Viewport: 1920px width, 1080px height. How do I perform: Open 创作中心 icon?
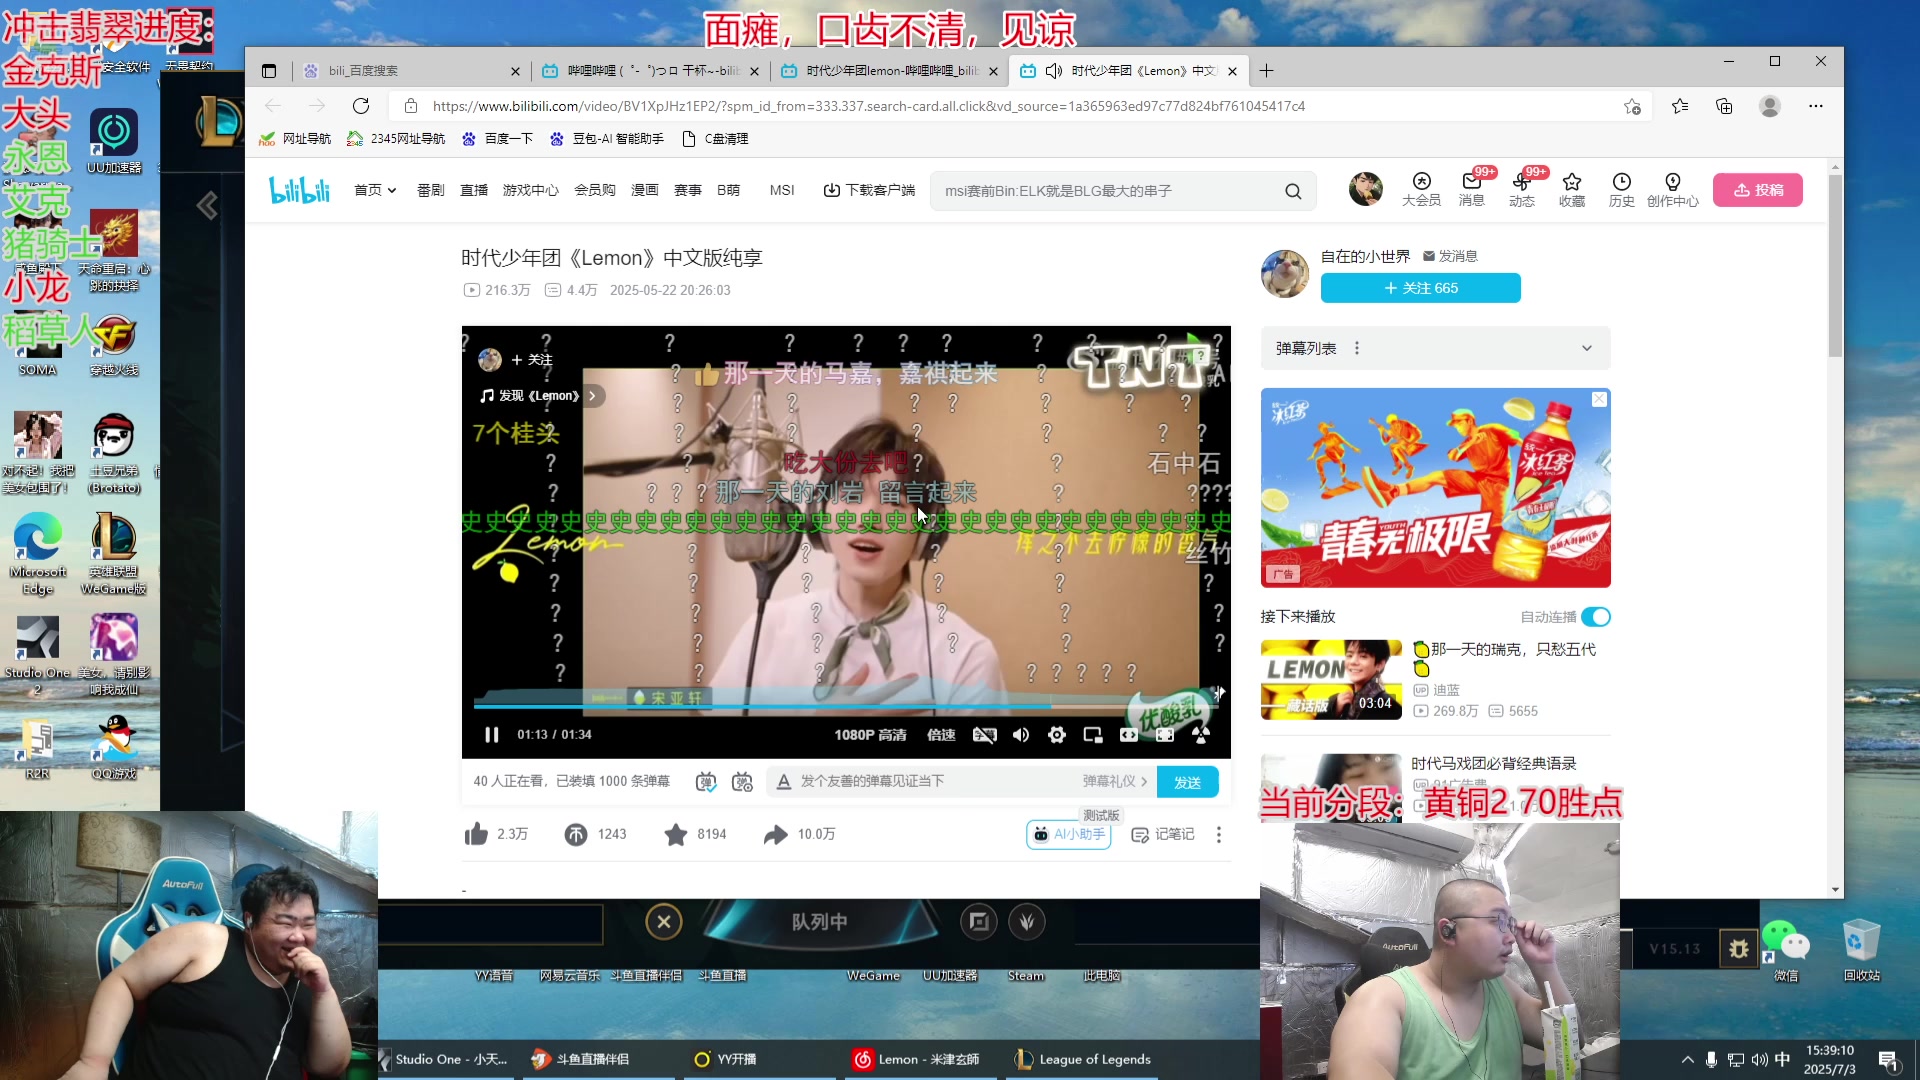click(x=1672, y=189)
